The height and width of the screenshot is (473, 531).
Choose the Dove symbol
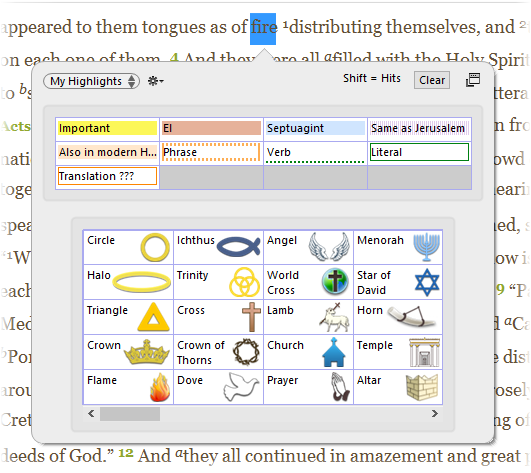click(x=218, y=387)
